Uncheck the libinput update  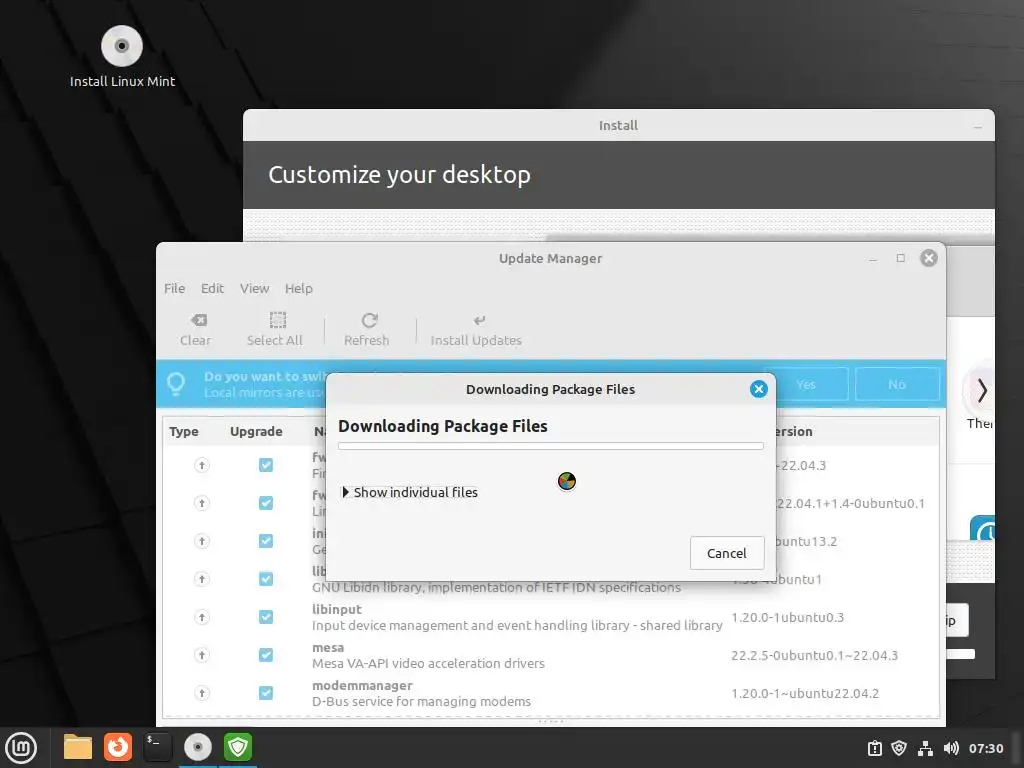click(x=266, y=617)
